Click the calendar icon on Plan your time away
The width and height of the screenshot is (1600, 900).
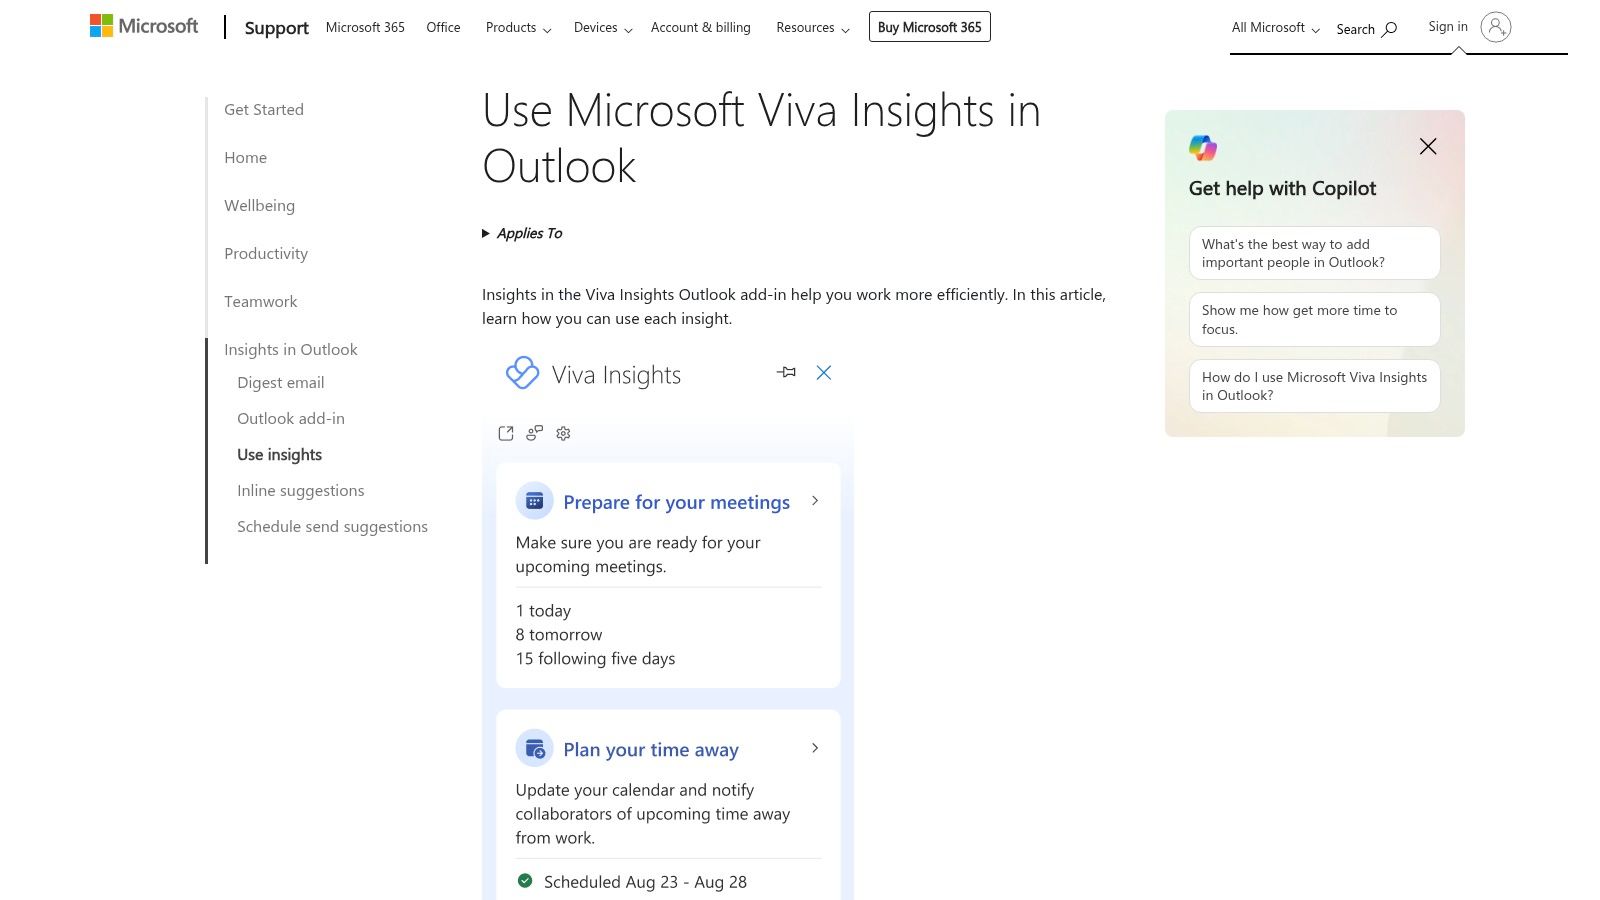tap(534, 748)
